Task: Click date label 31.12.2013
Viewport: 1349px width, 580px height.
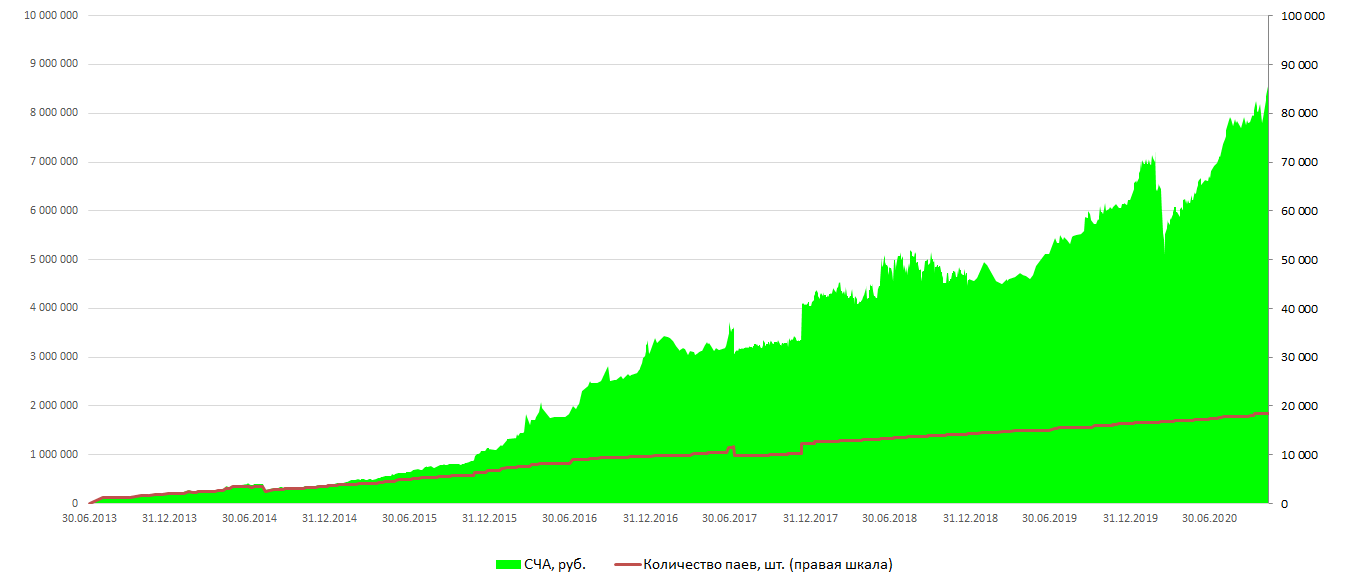Action: click(x=169, y=519)
